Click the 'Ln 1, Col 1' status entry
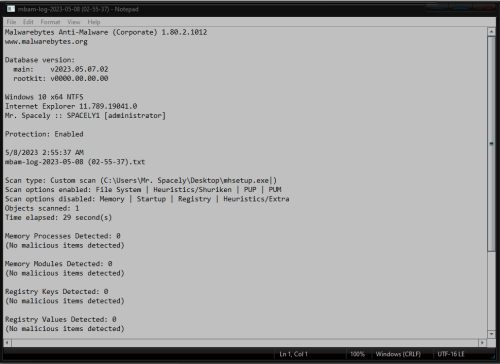This screenshot has width=500, height=364. pos(293,354)
